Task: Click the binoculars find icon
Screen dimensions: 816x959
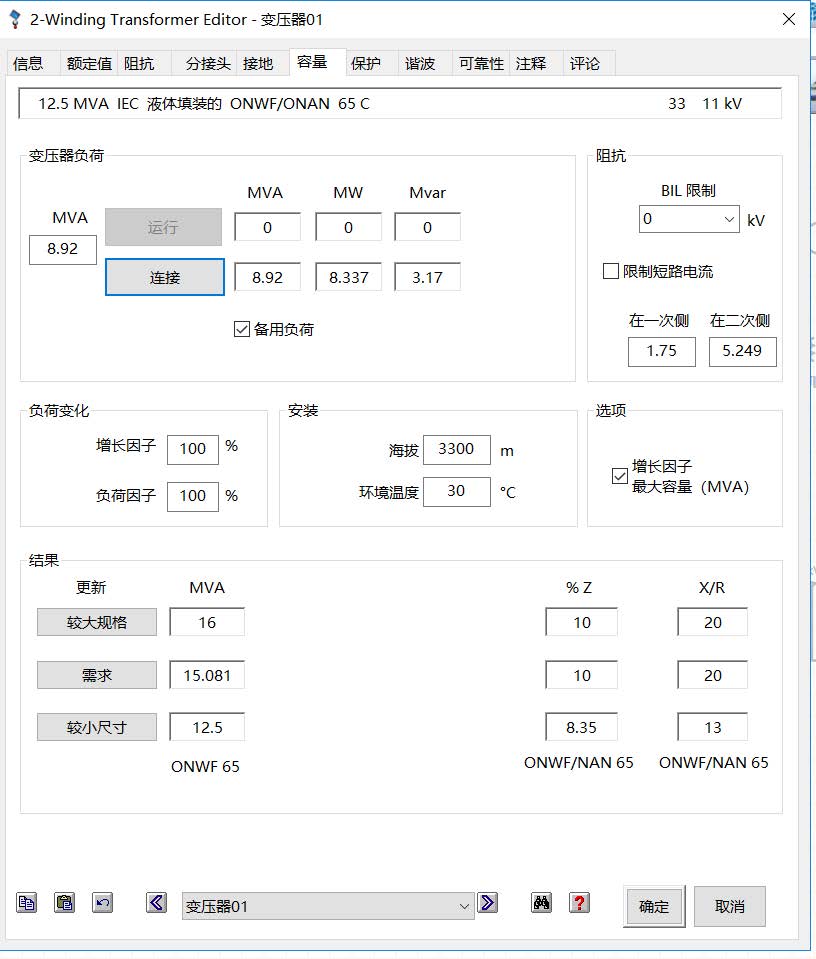Action: 542,903
